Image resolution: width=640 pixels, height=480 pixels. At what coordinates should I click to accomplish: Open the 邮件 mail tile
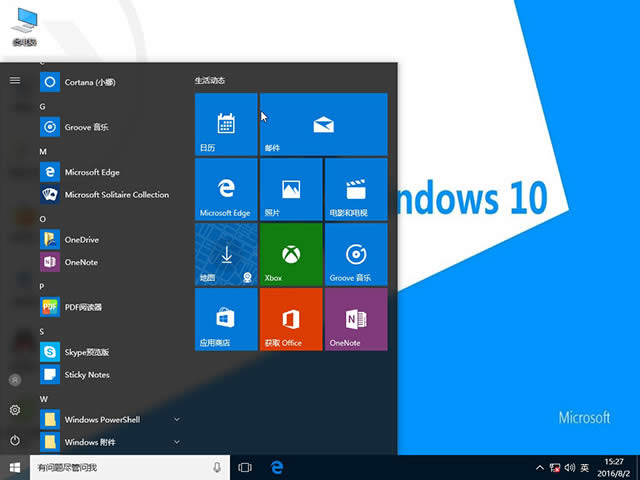(x=323, y=124)
